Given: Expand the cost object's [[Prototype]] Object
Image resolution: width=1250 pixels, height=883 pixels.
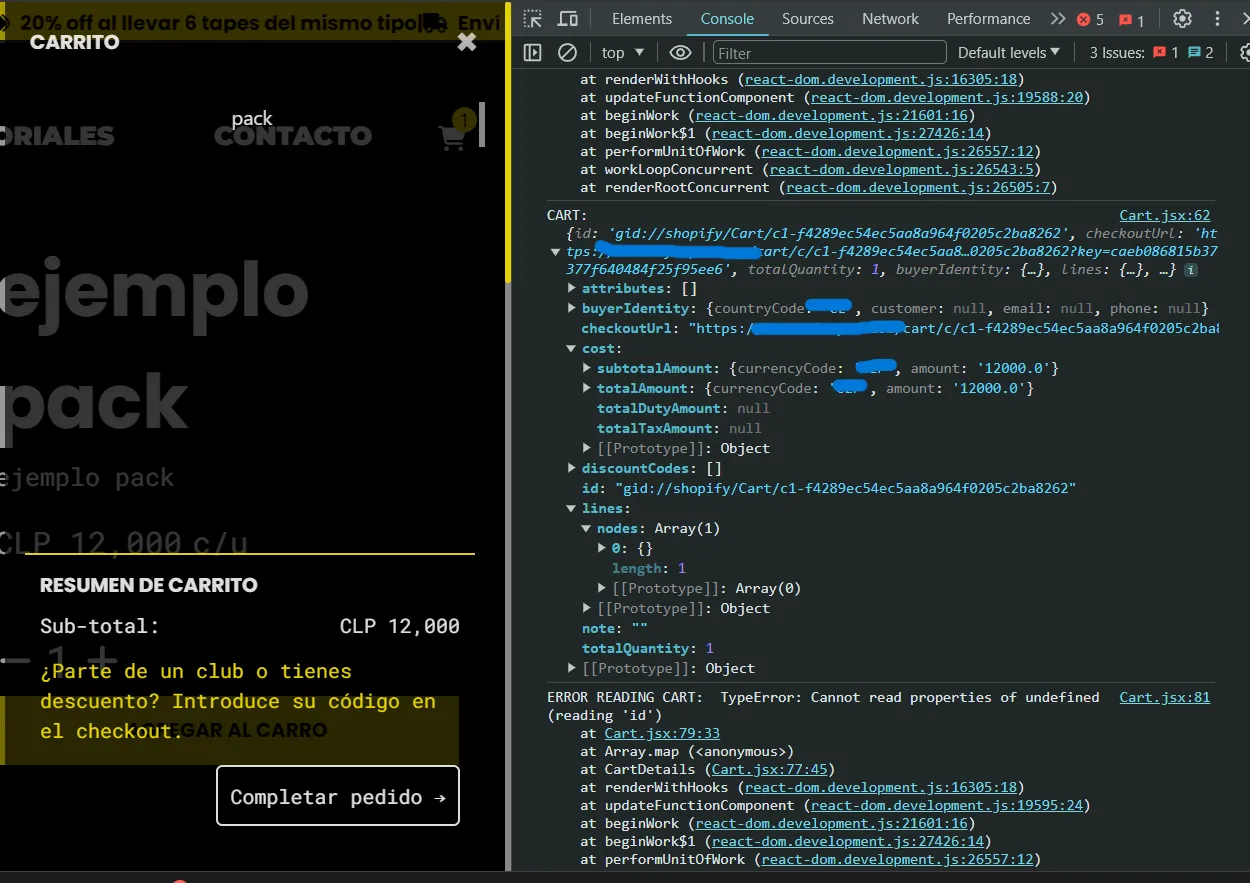Looking at the screenshot, I should (587, 449).
